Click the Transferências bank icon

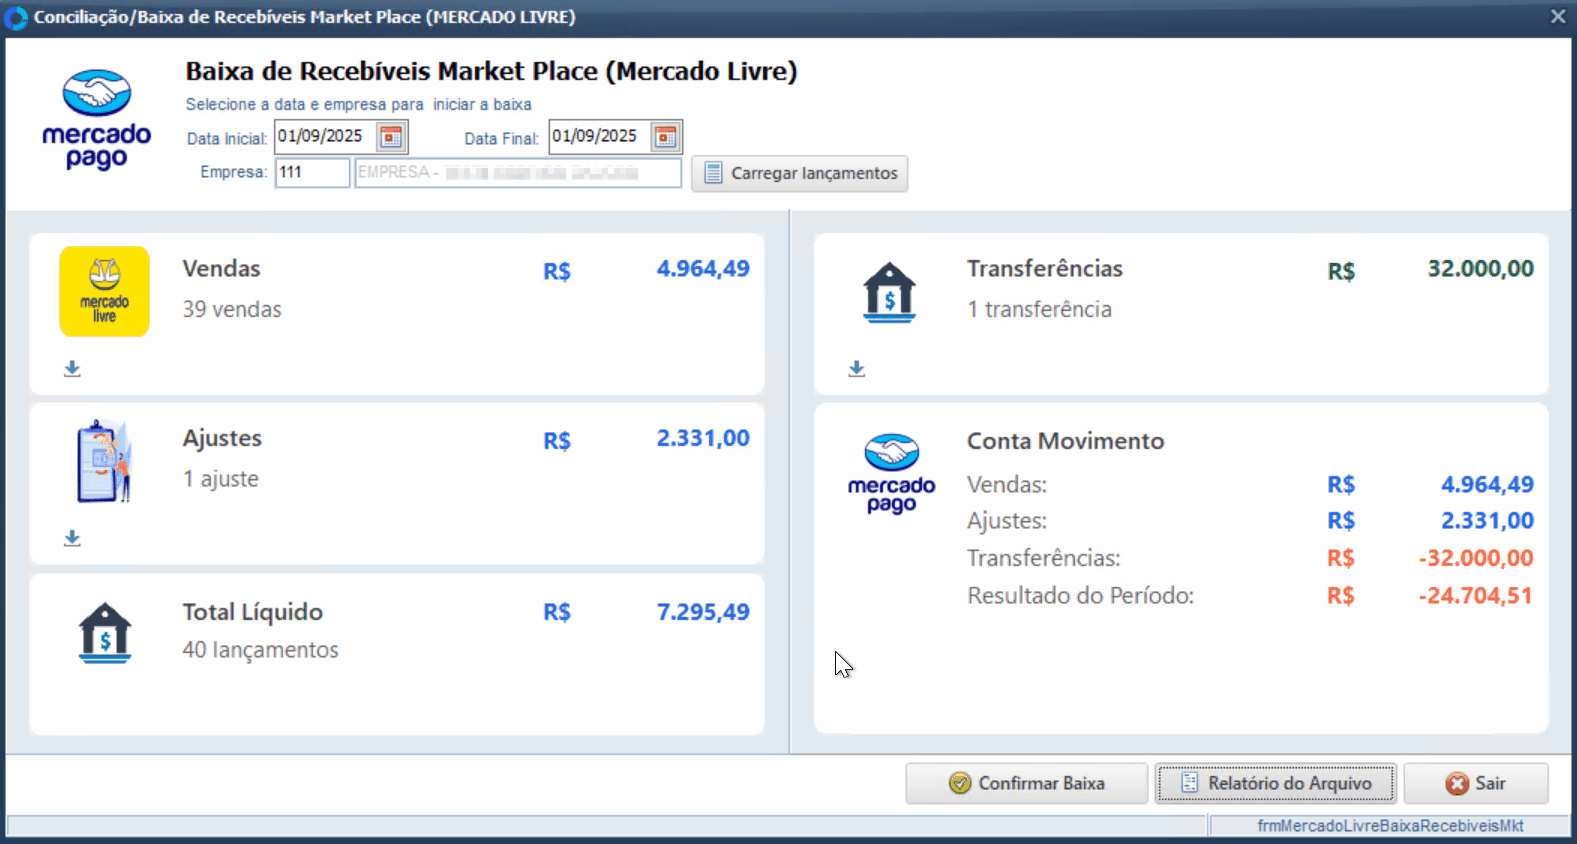point(889,292)
